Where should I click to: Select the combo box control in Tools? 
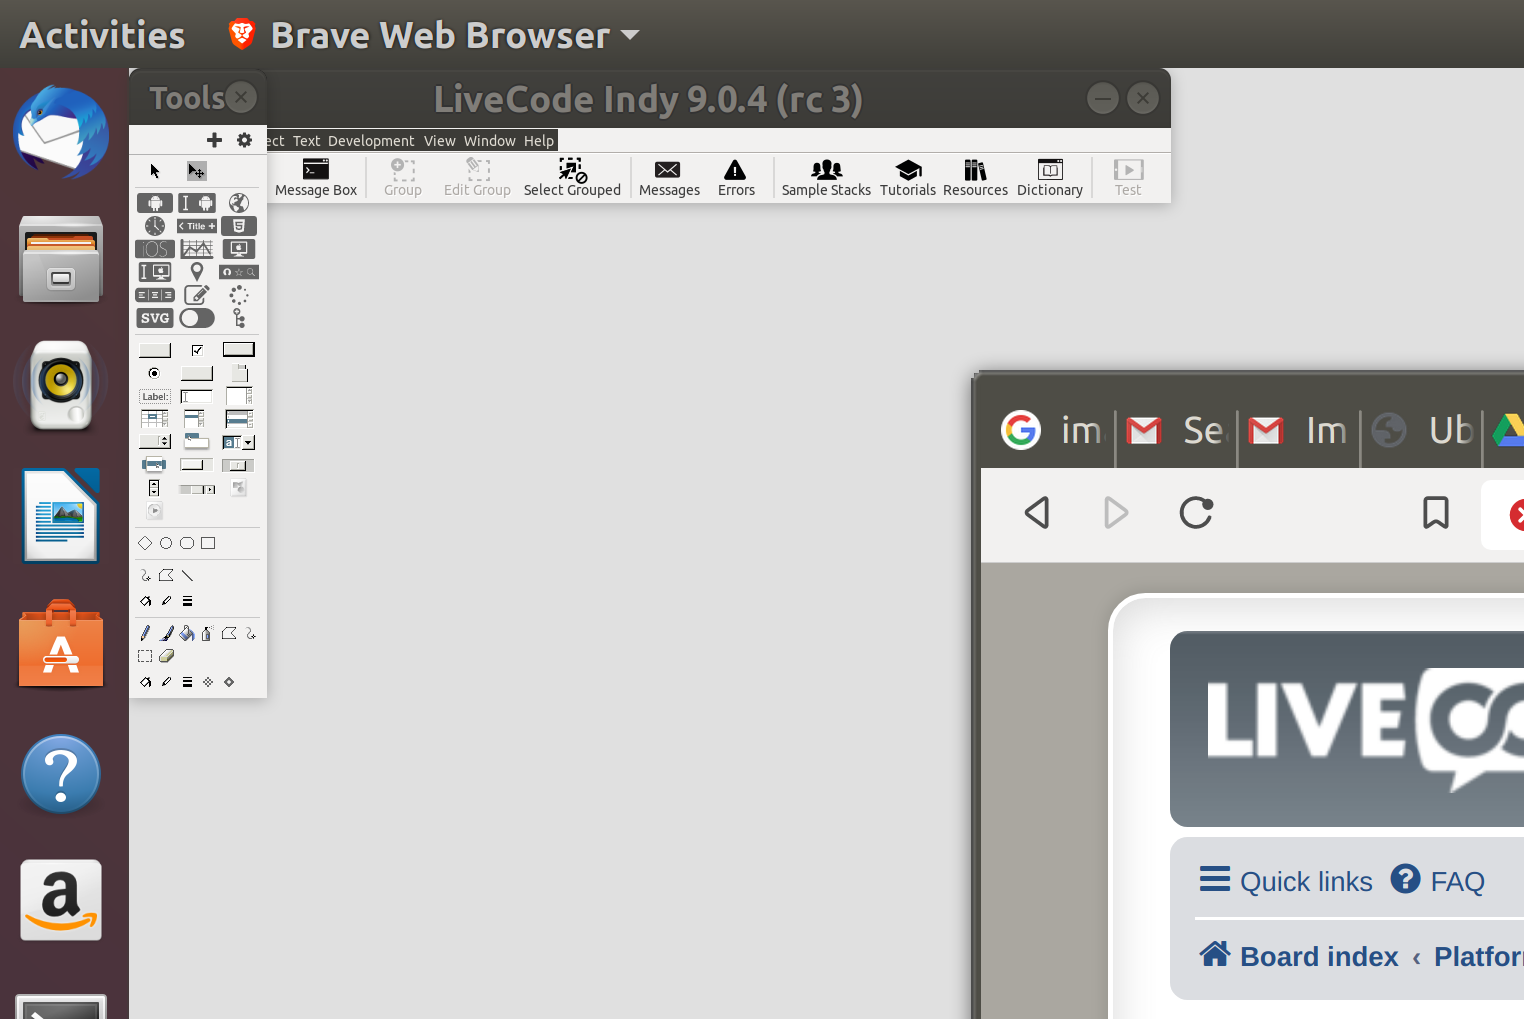239,442
